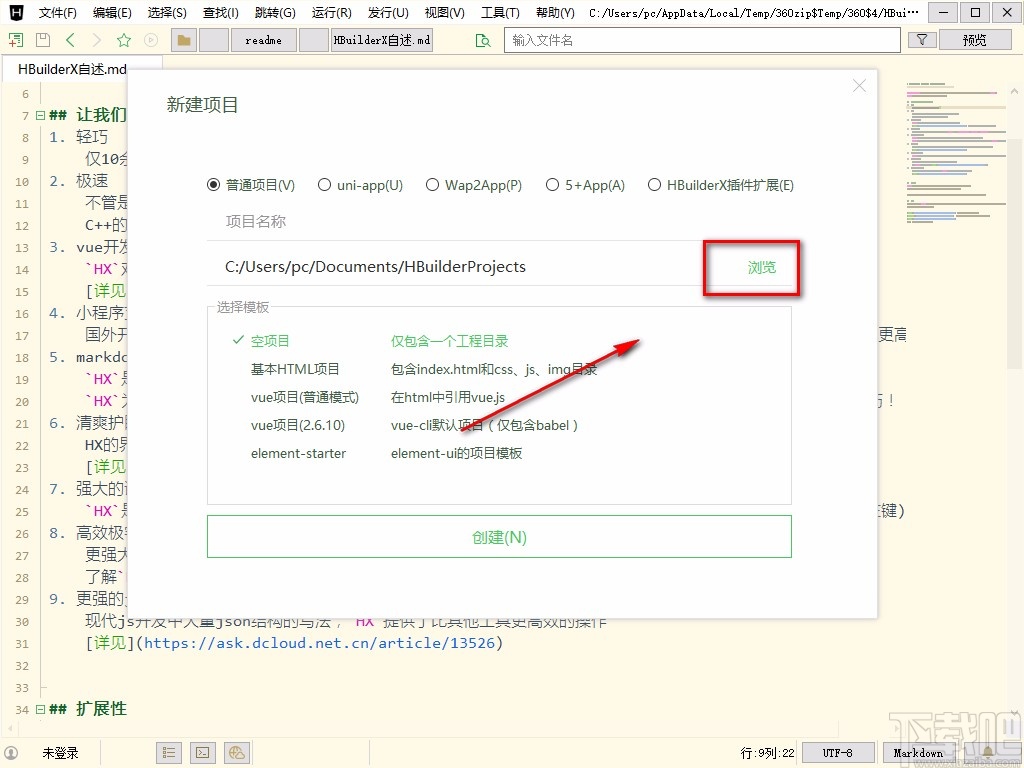Click the cloud browser icon in status bar
The height and width of the screenshot is (768, 1024).
[237, 753]
